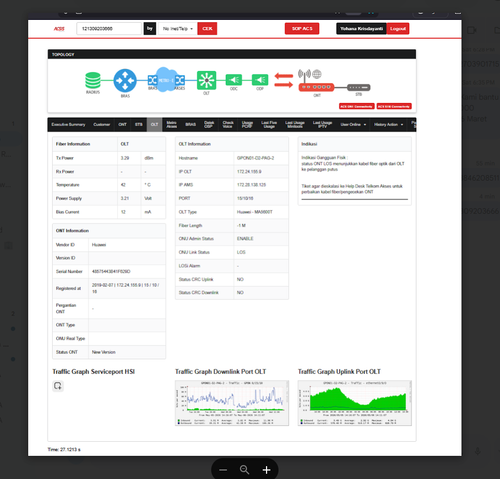Open the Usage PCRF tab
Screen dimensions: 500x479
coord(247,124)
